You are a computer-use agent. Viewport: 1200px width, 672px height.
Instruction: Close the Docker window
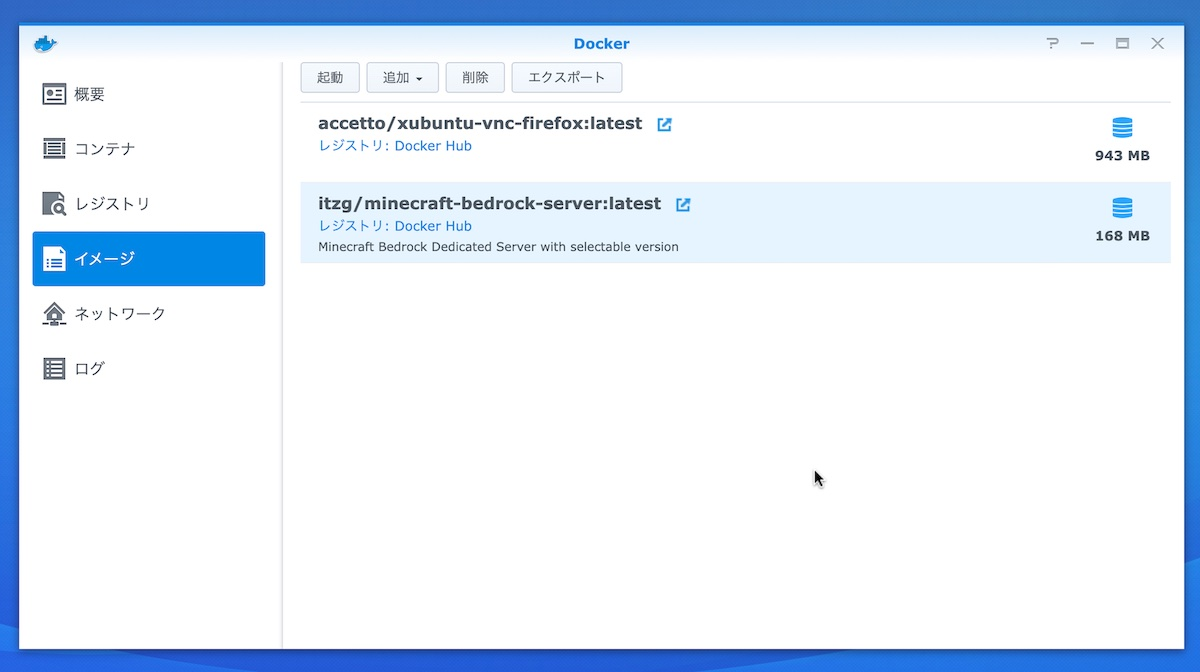point(1157,43)
